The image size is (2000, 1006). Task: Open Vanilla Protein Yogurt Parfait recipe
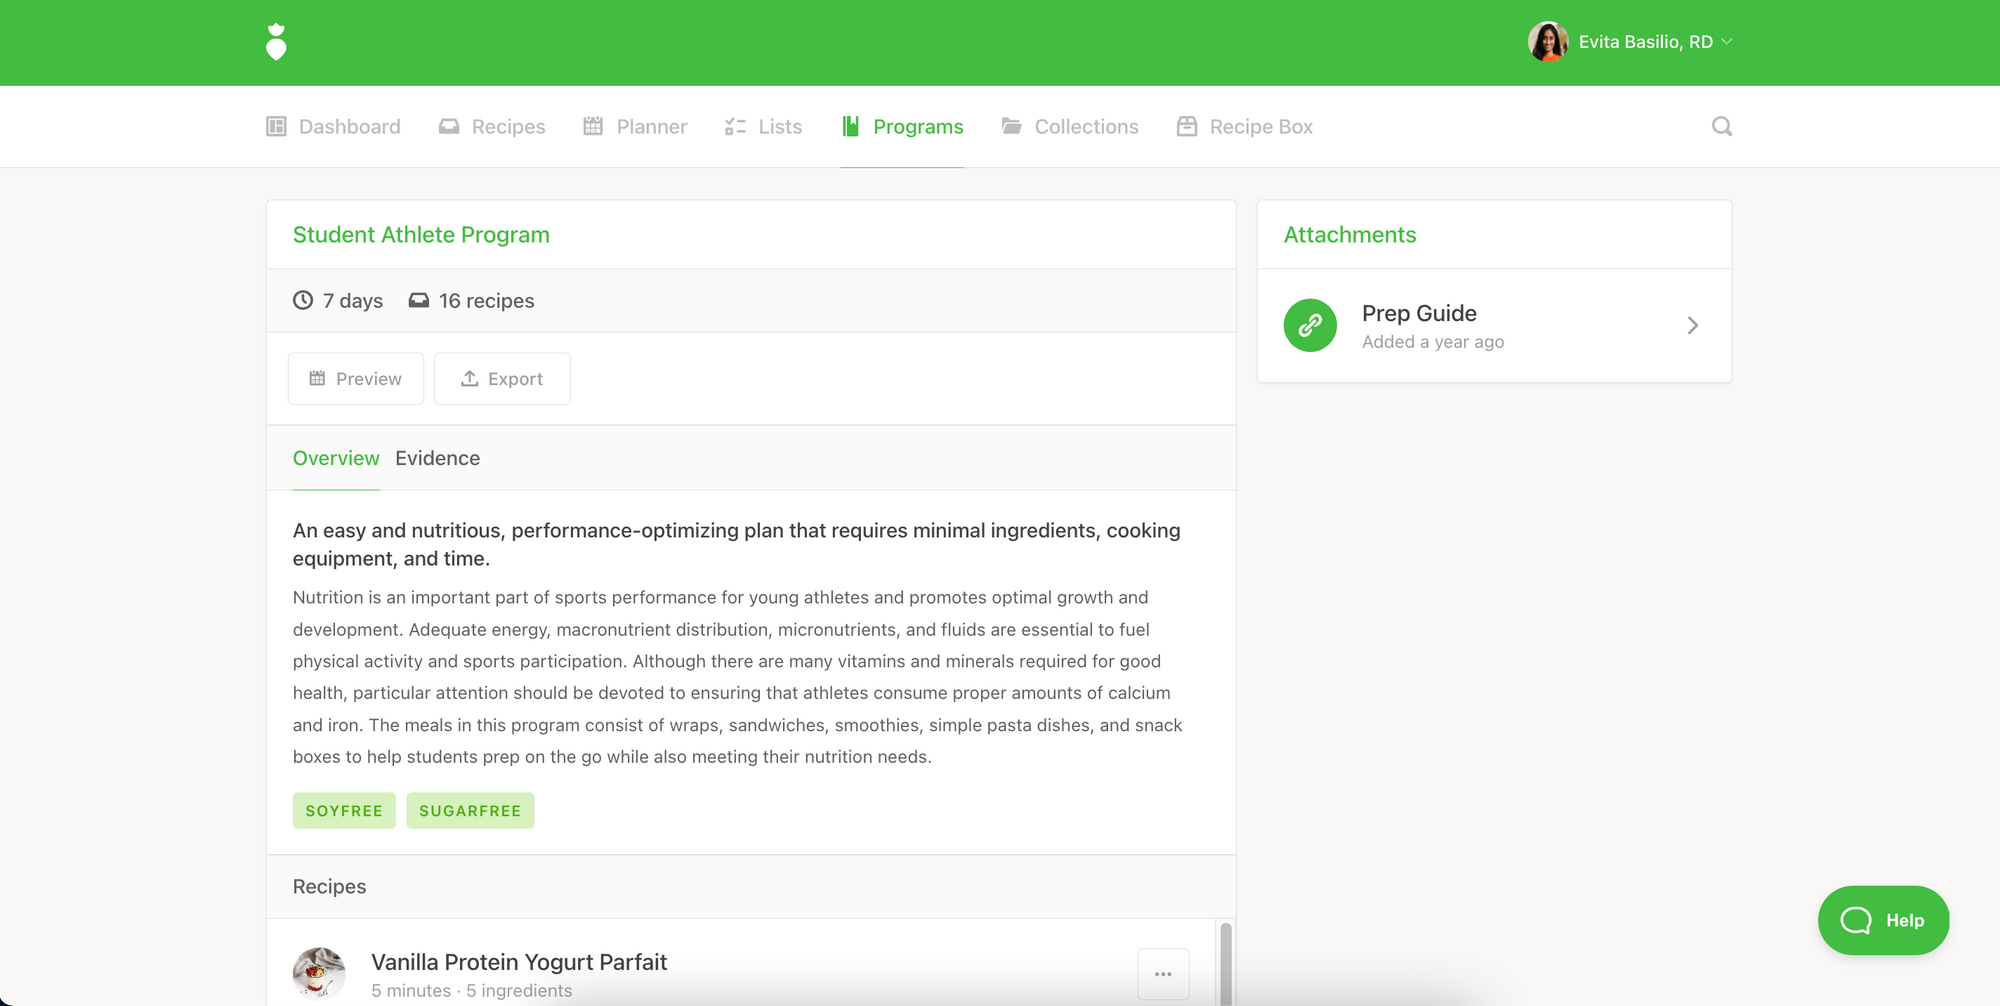519,962
